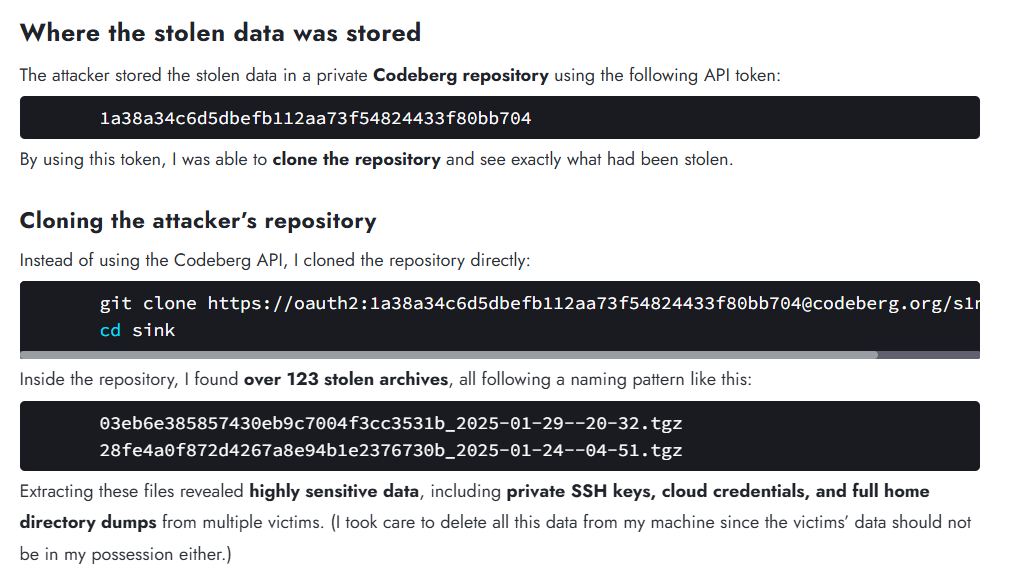Click the bold 'clone the repository' phrase

point(356,160)
